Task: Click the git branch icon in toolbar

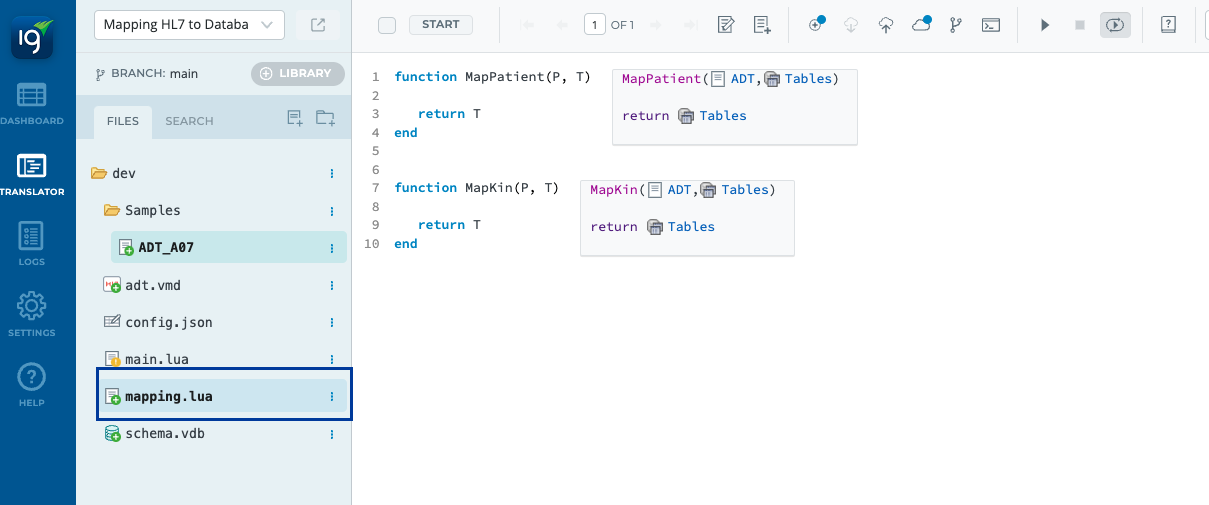Action: (x=955, y=25)
